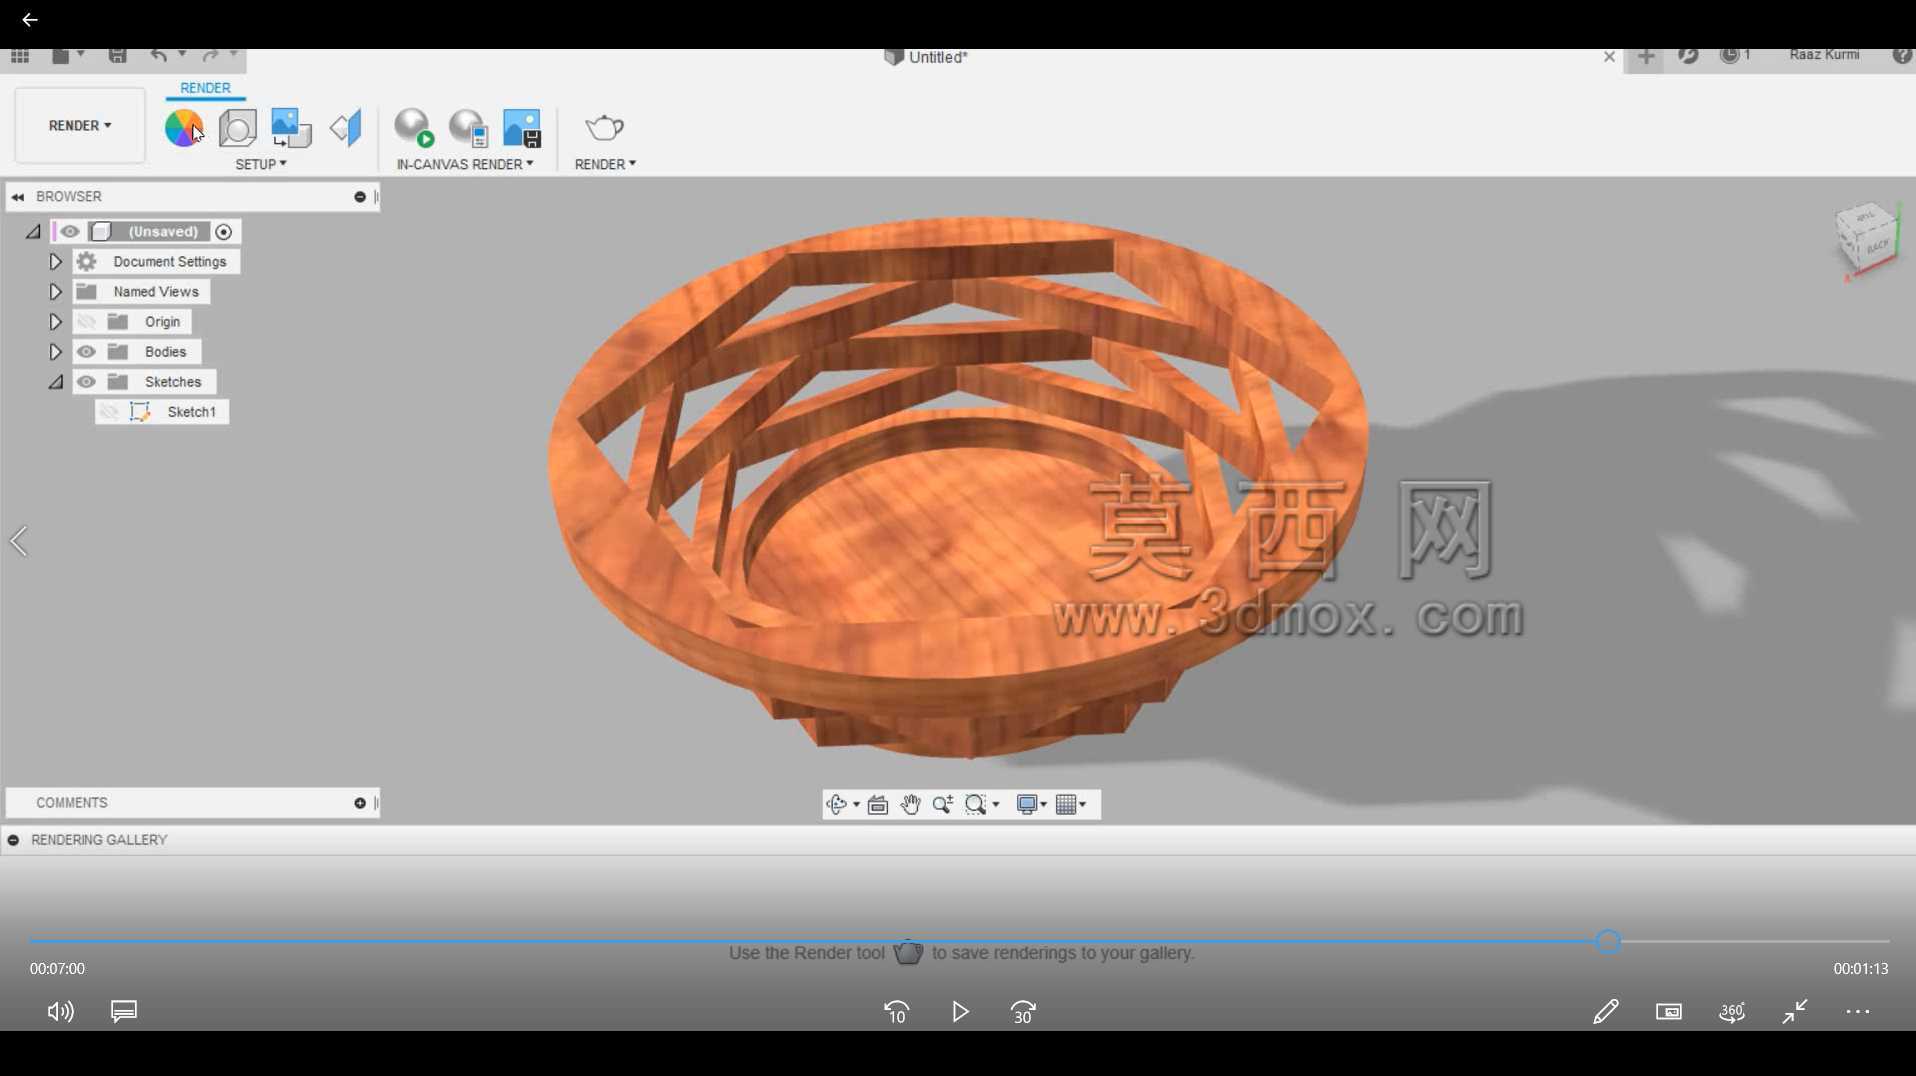Screen dimensions: 1916x1076
Task: Open Scene Settings tool icon
Action: pyautogui.click(x=238, y=128)
